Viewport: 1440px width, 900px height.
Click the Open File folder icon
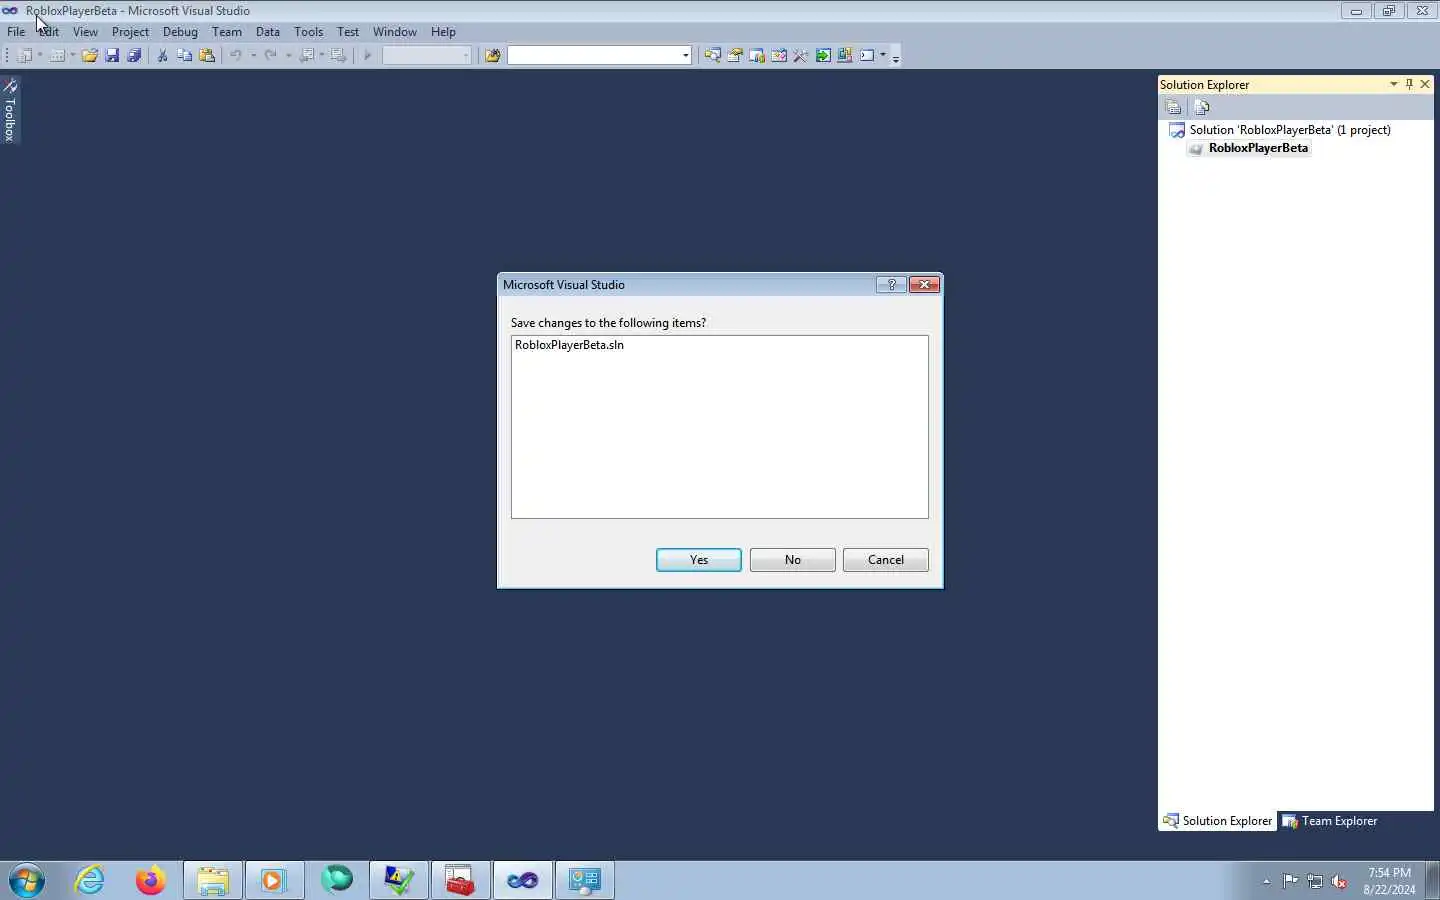90,56
